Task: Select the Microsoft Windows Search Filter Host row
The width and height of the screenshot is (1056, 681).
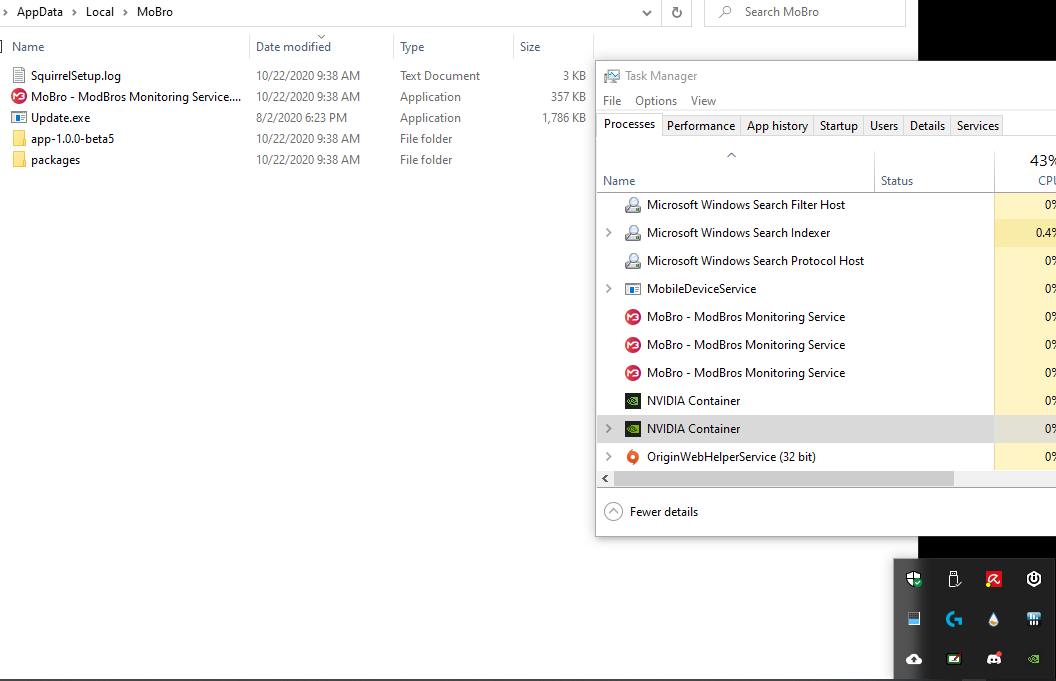Action: pos(826,205)
